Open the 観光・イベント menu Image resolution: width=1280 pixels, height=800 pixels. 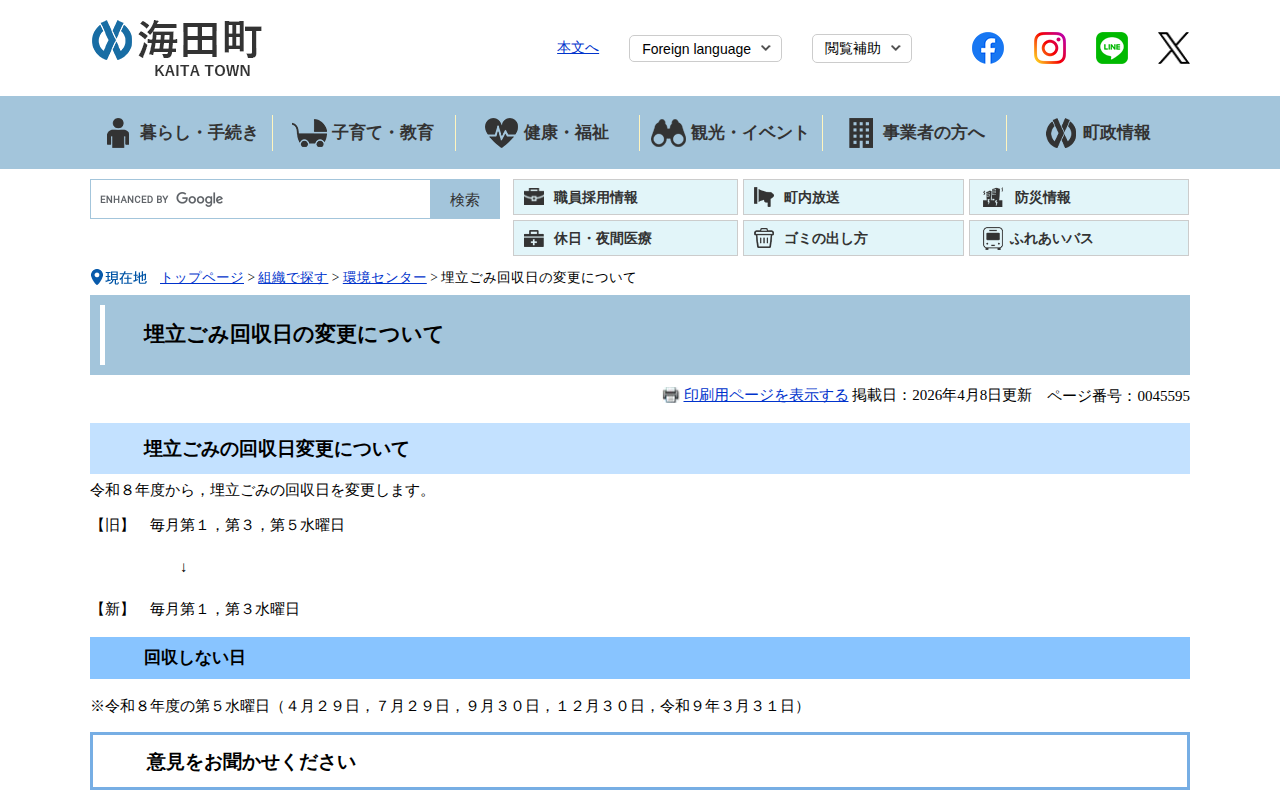731,133
